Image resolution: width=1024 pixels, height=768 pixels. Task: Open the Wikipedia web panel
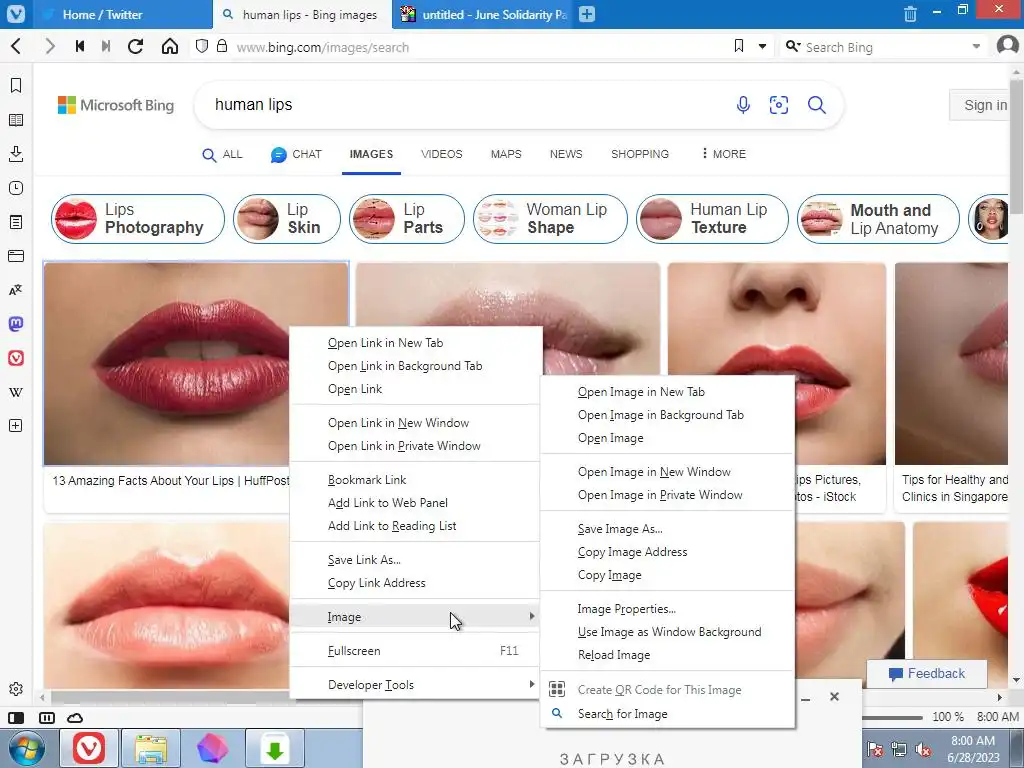click(x=16, y=392)
